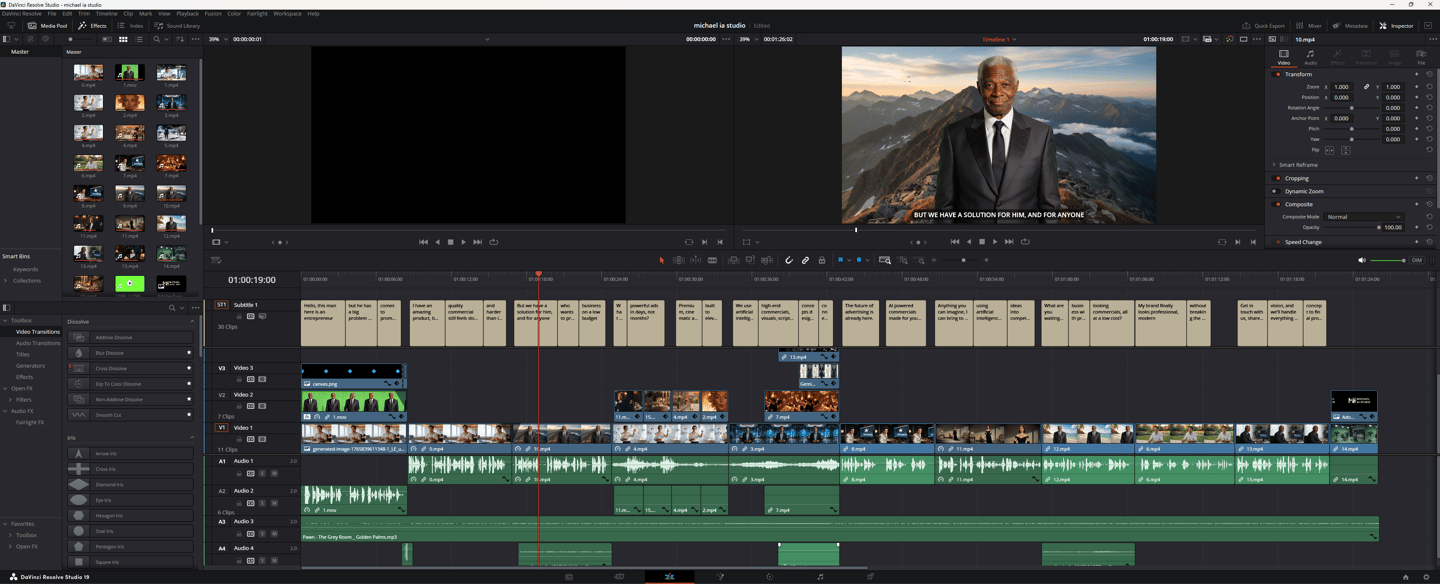1440x584 pixels.
Task: Click the speaker mute icon
Action: pyautogui.click(x=1361, y=260)
